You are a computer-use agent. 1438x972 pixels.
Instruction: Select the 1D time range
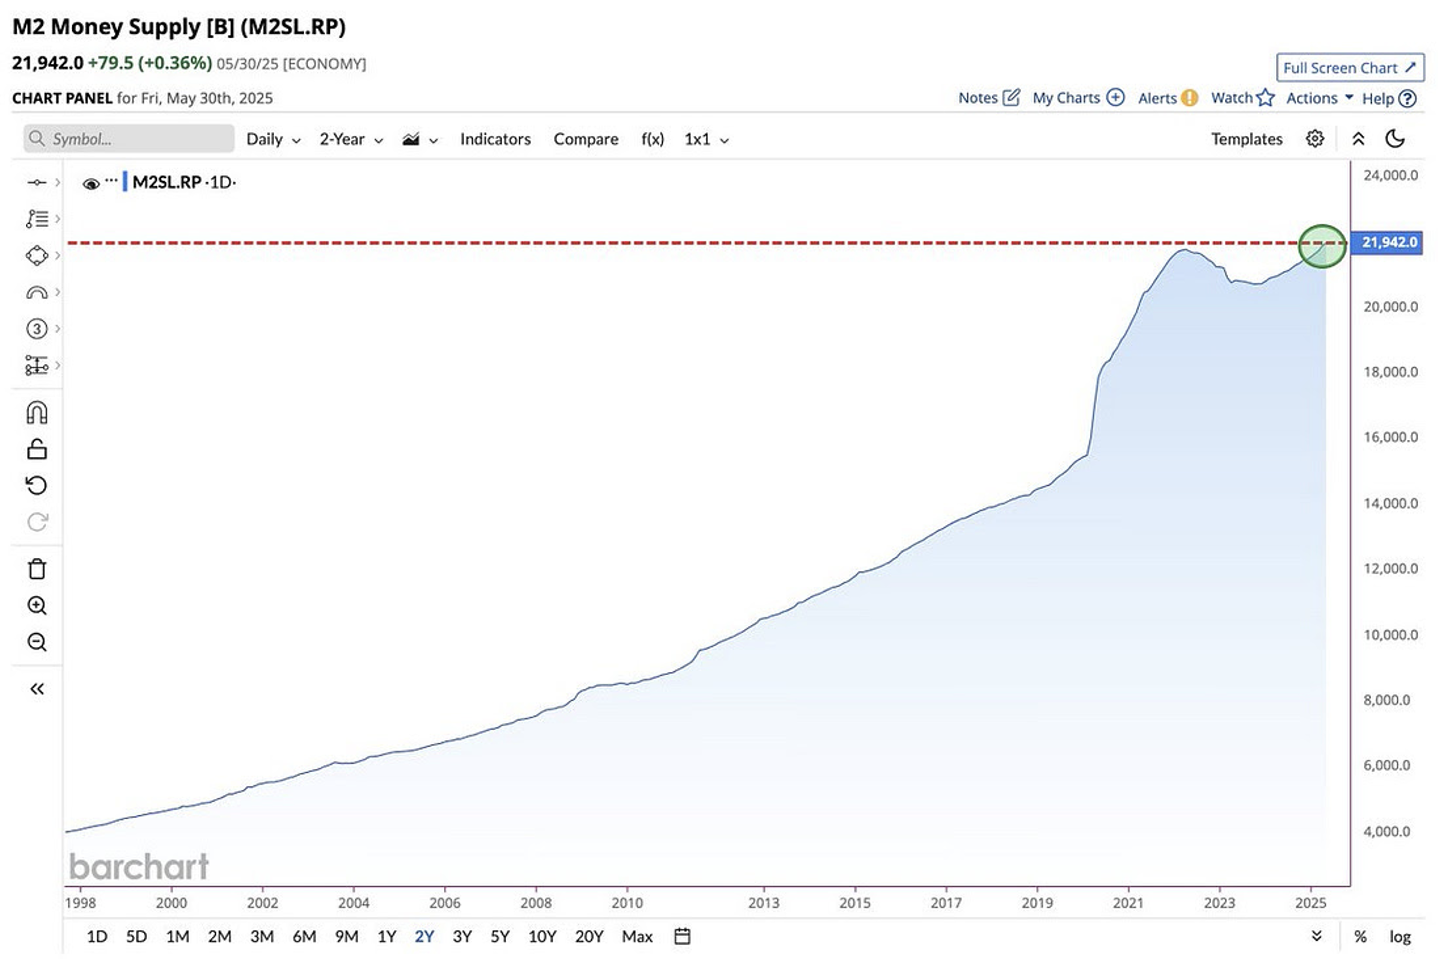97,937
